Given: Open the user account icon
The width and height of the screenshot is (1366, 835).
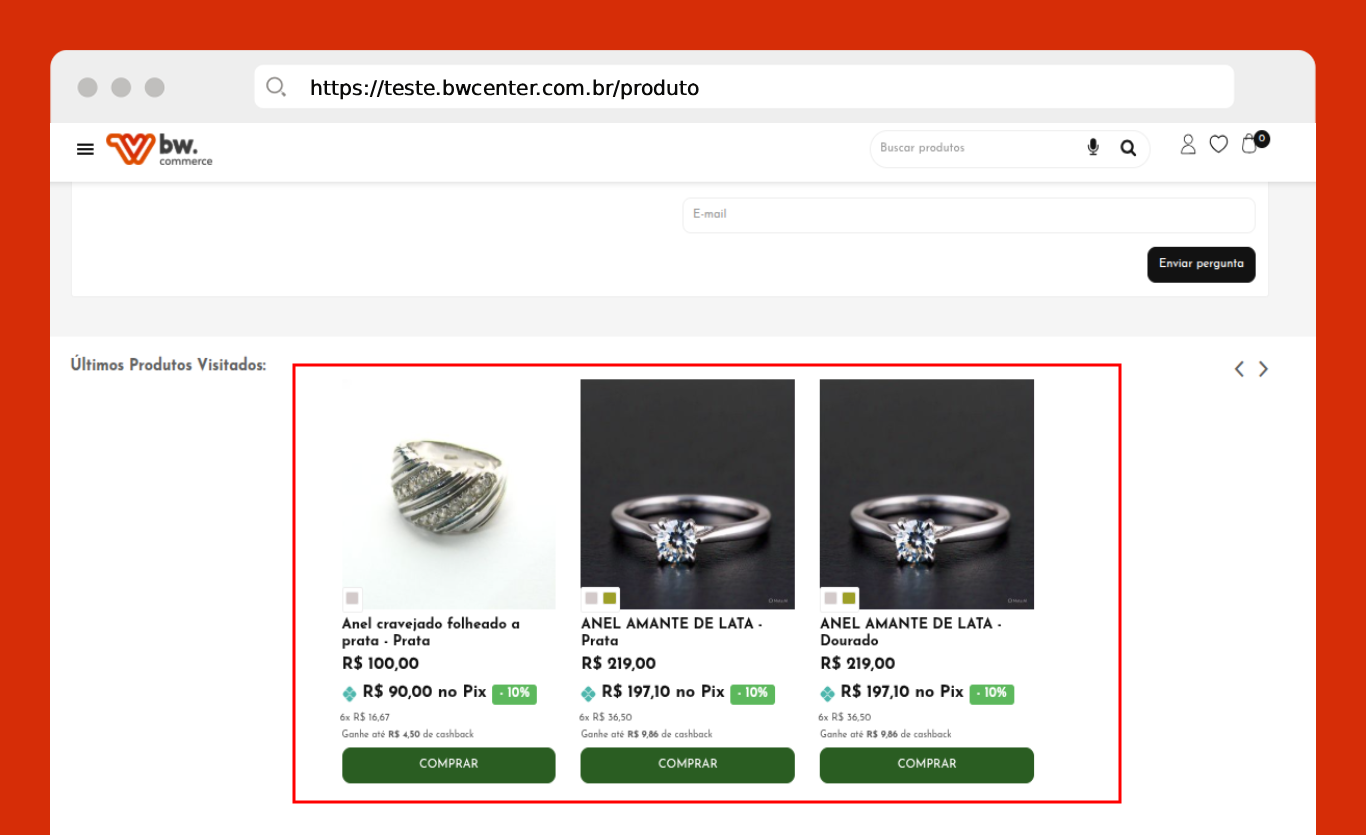Looking at the screenshot, I should pyautogui.click(x=1188, y=145).
